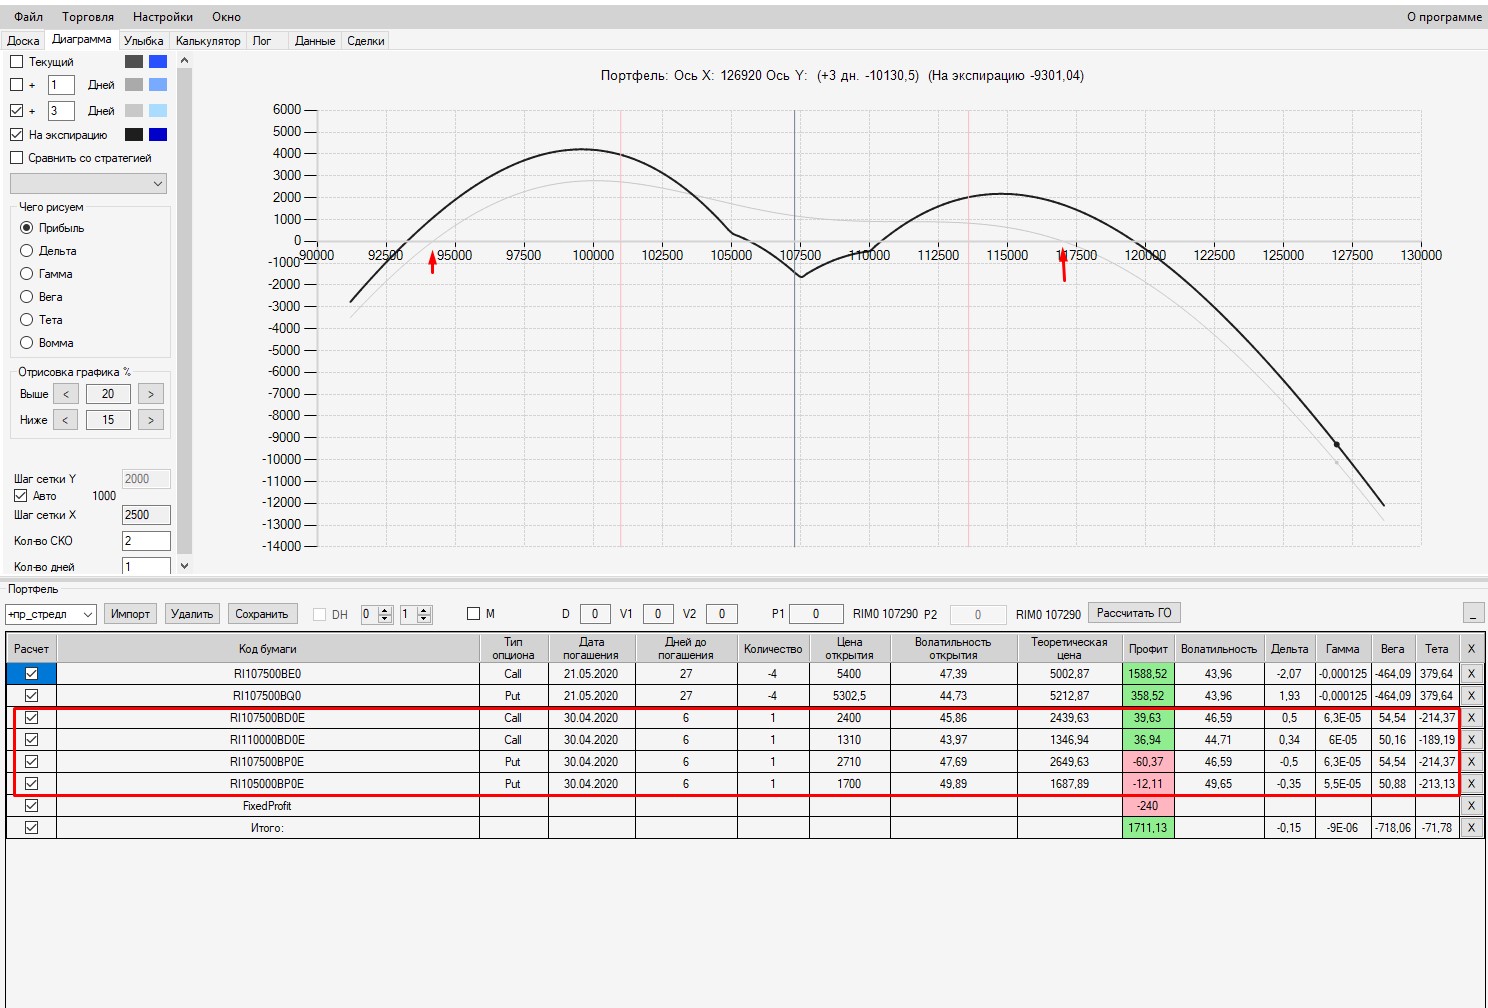Click the scroll-up arrow of the left settings panel
Screen dimensions: 1488x1008
pos(184,61)
